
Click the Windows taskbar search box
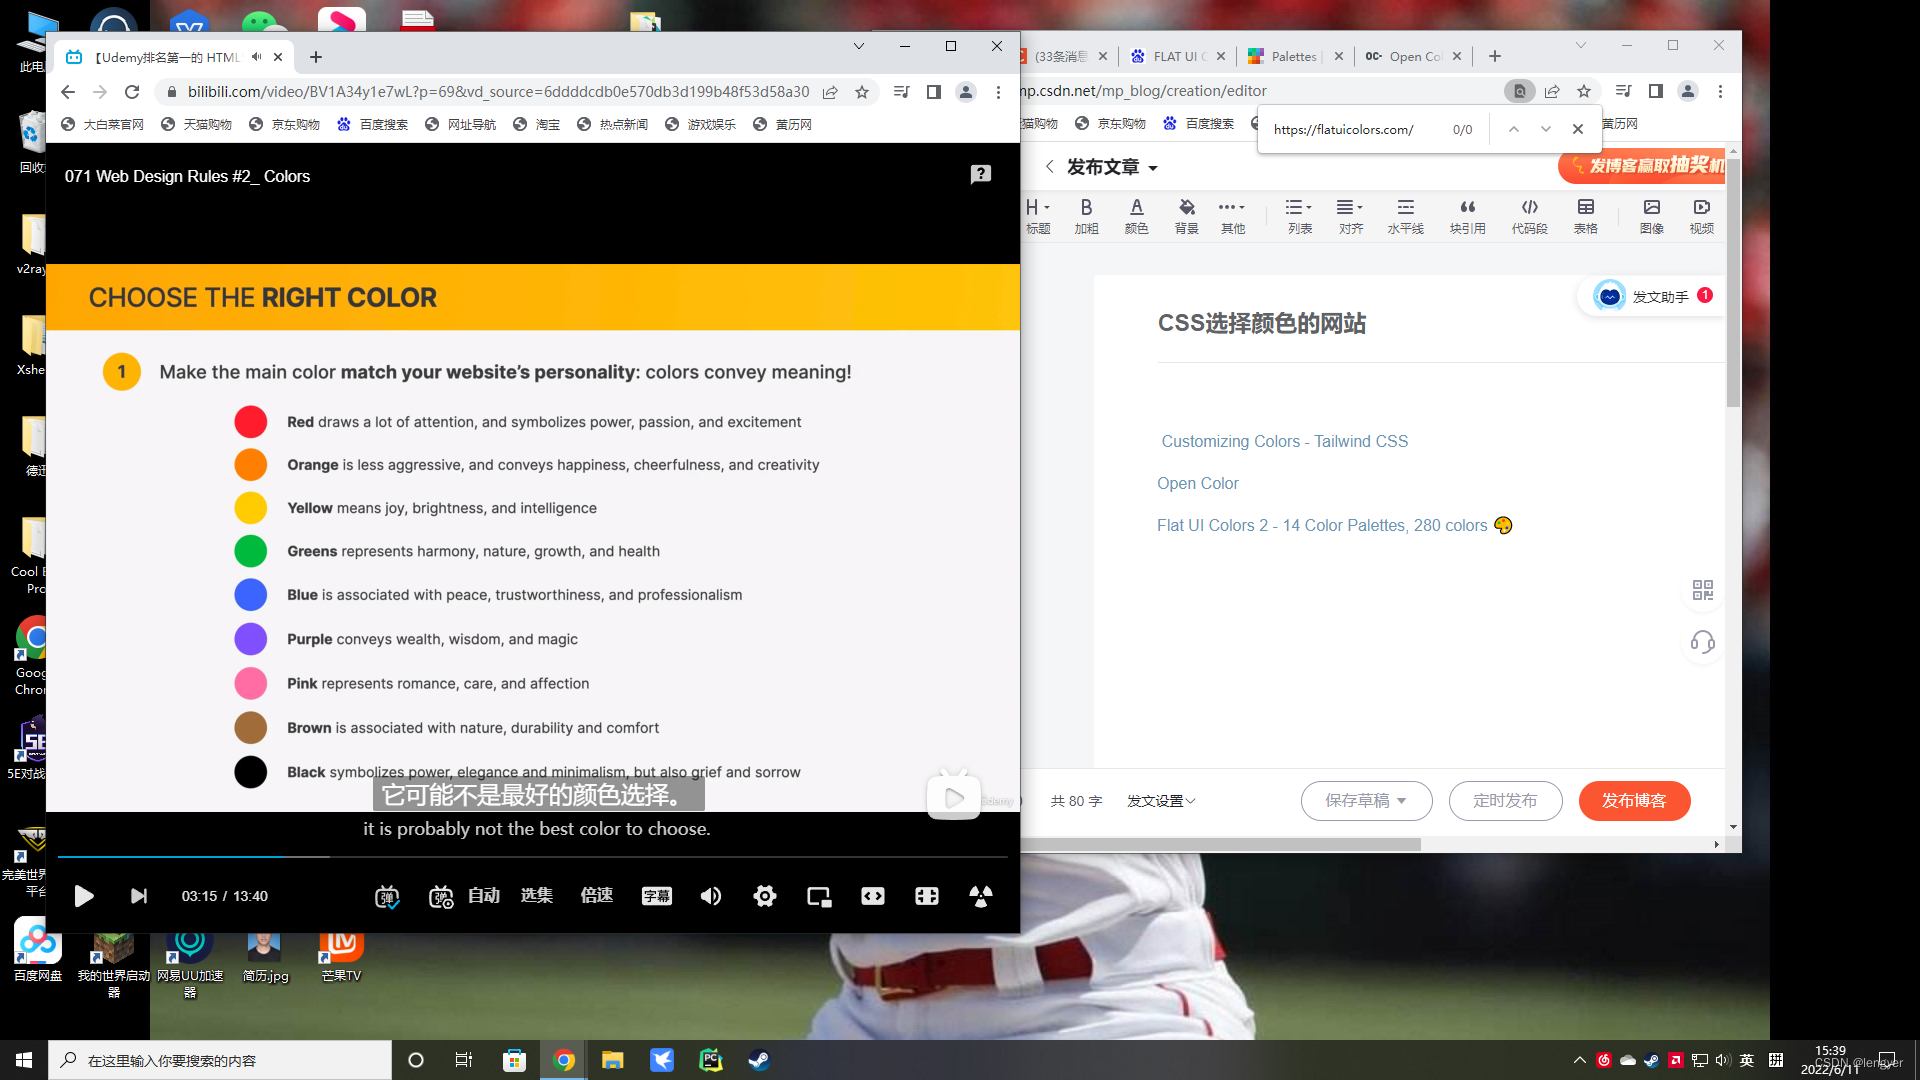[220, 1060]
